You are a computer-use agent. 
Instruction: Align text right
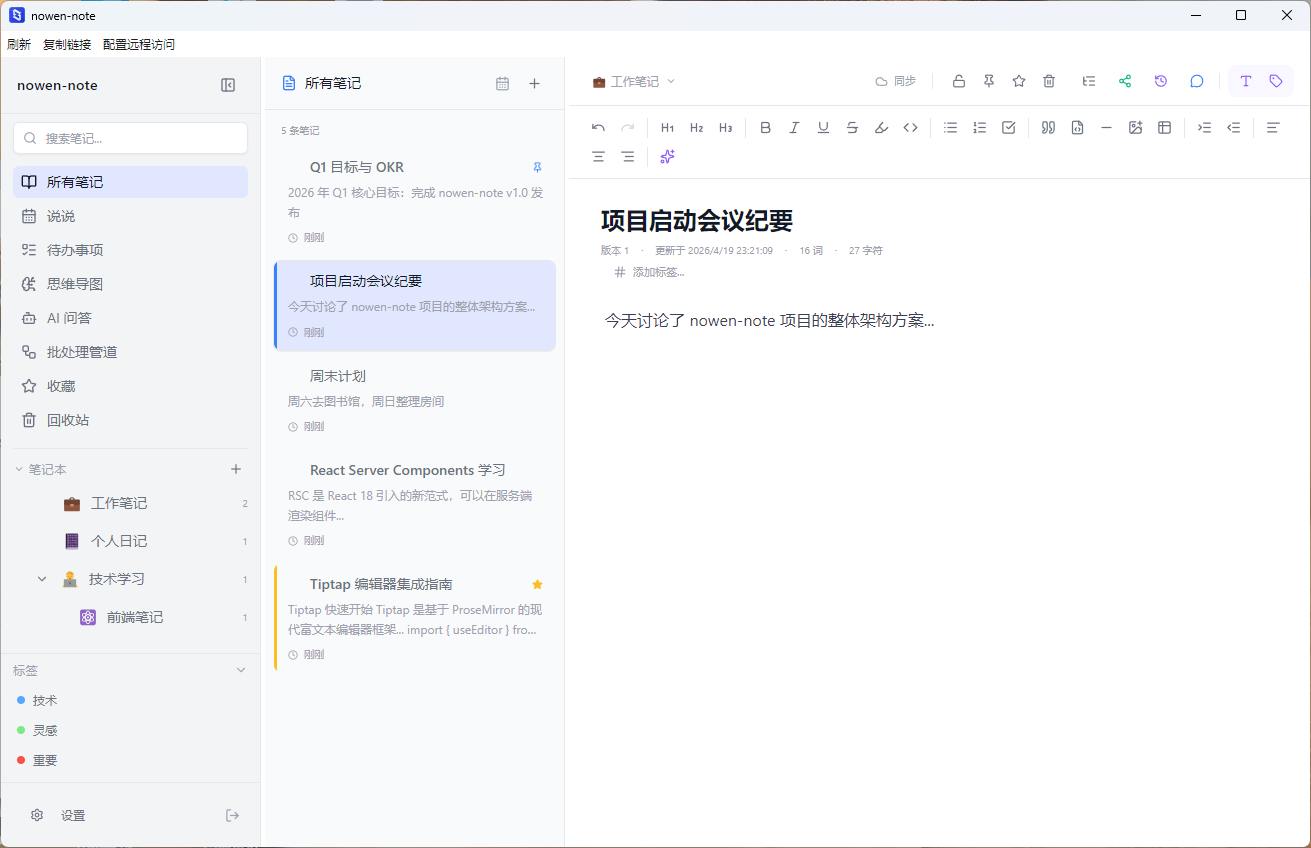[627, 157]
